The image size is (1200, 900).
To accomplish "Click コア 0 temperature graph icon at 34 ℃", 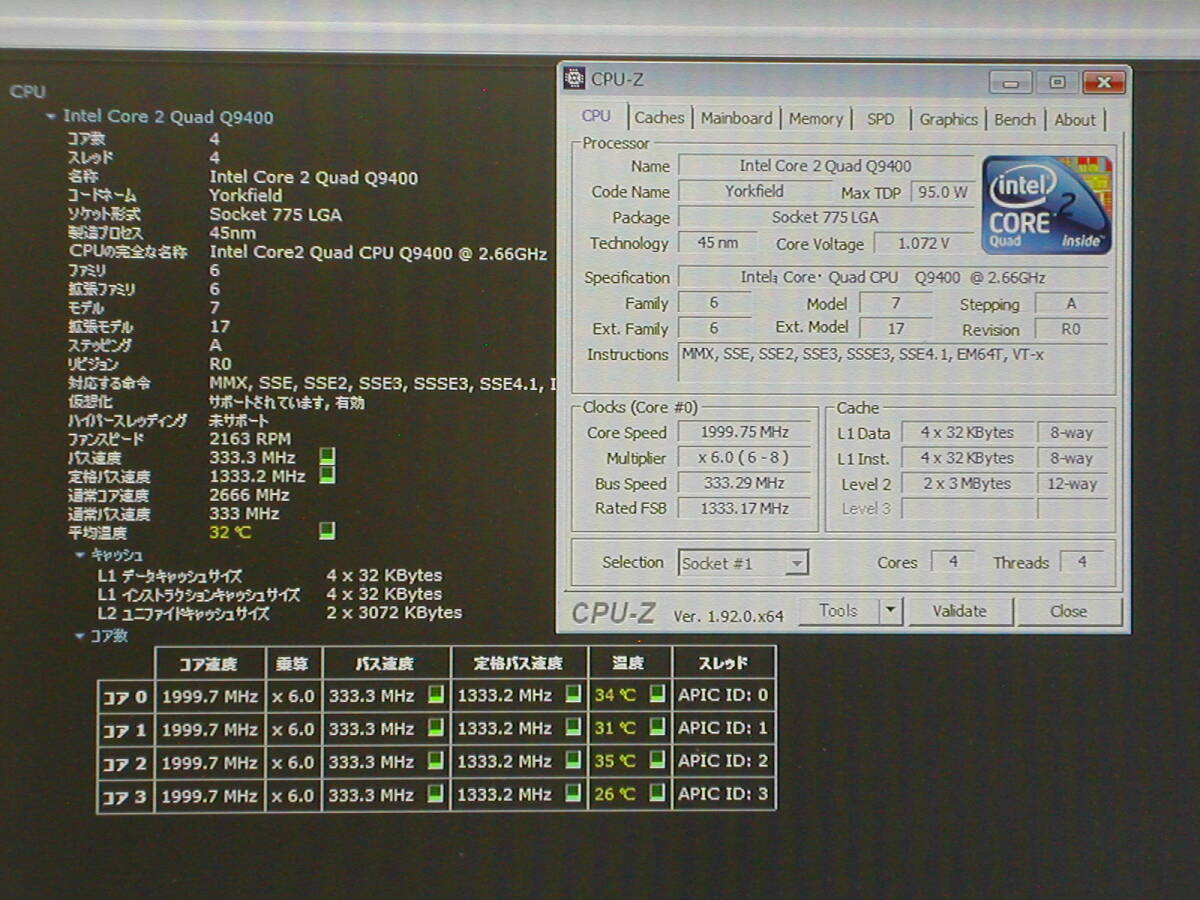I will (x=657, y=695).
